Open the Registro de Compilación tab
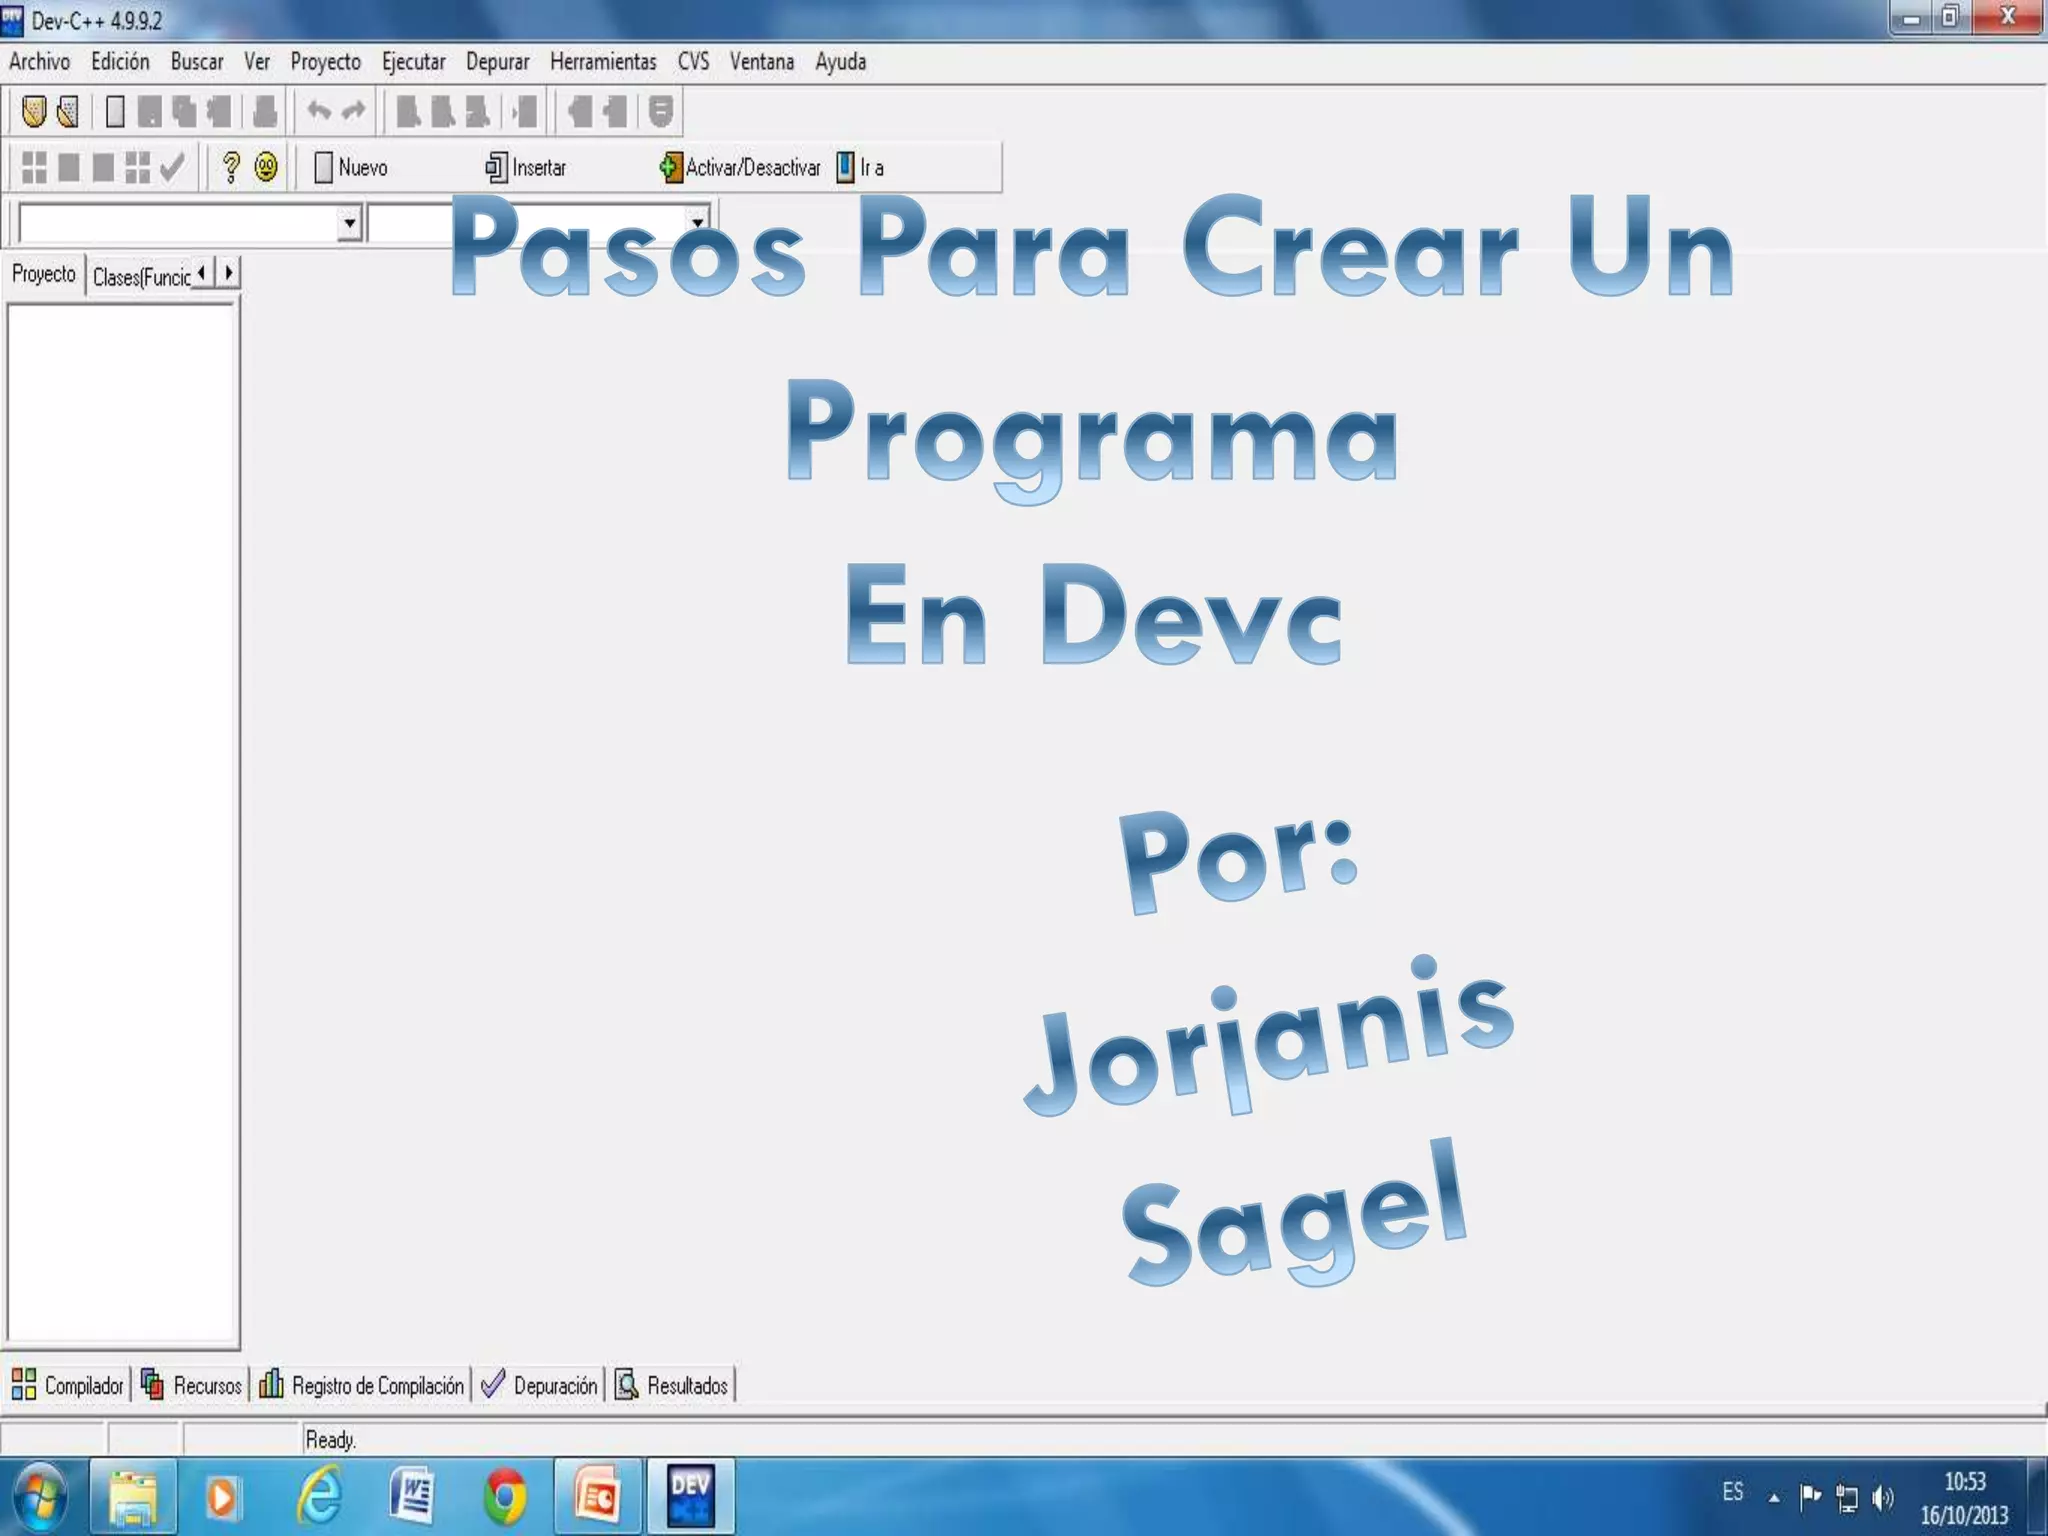 pos(362,1385)
